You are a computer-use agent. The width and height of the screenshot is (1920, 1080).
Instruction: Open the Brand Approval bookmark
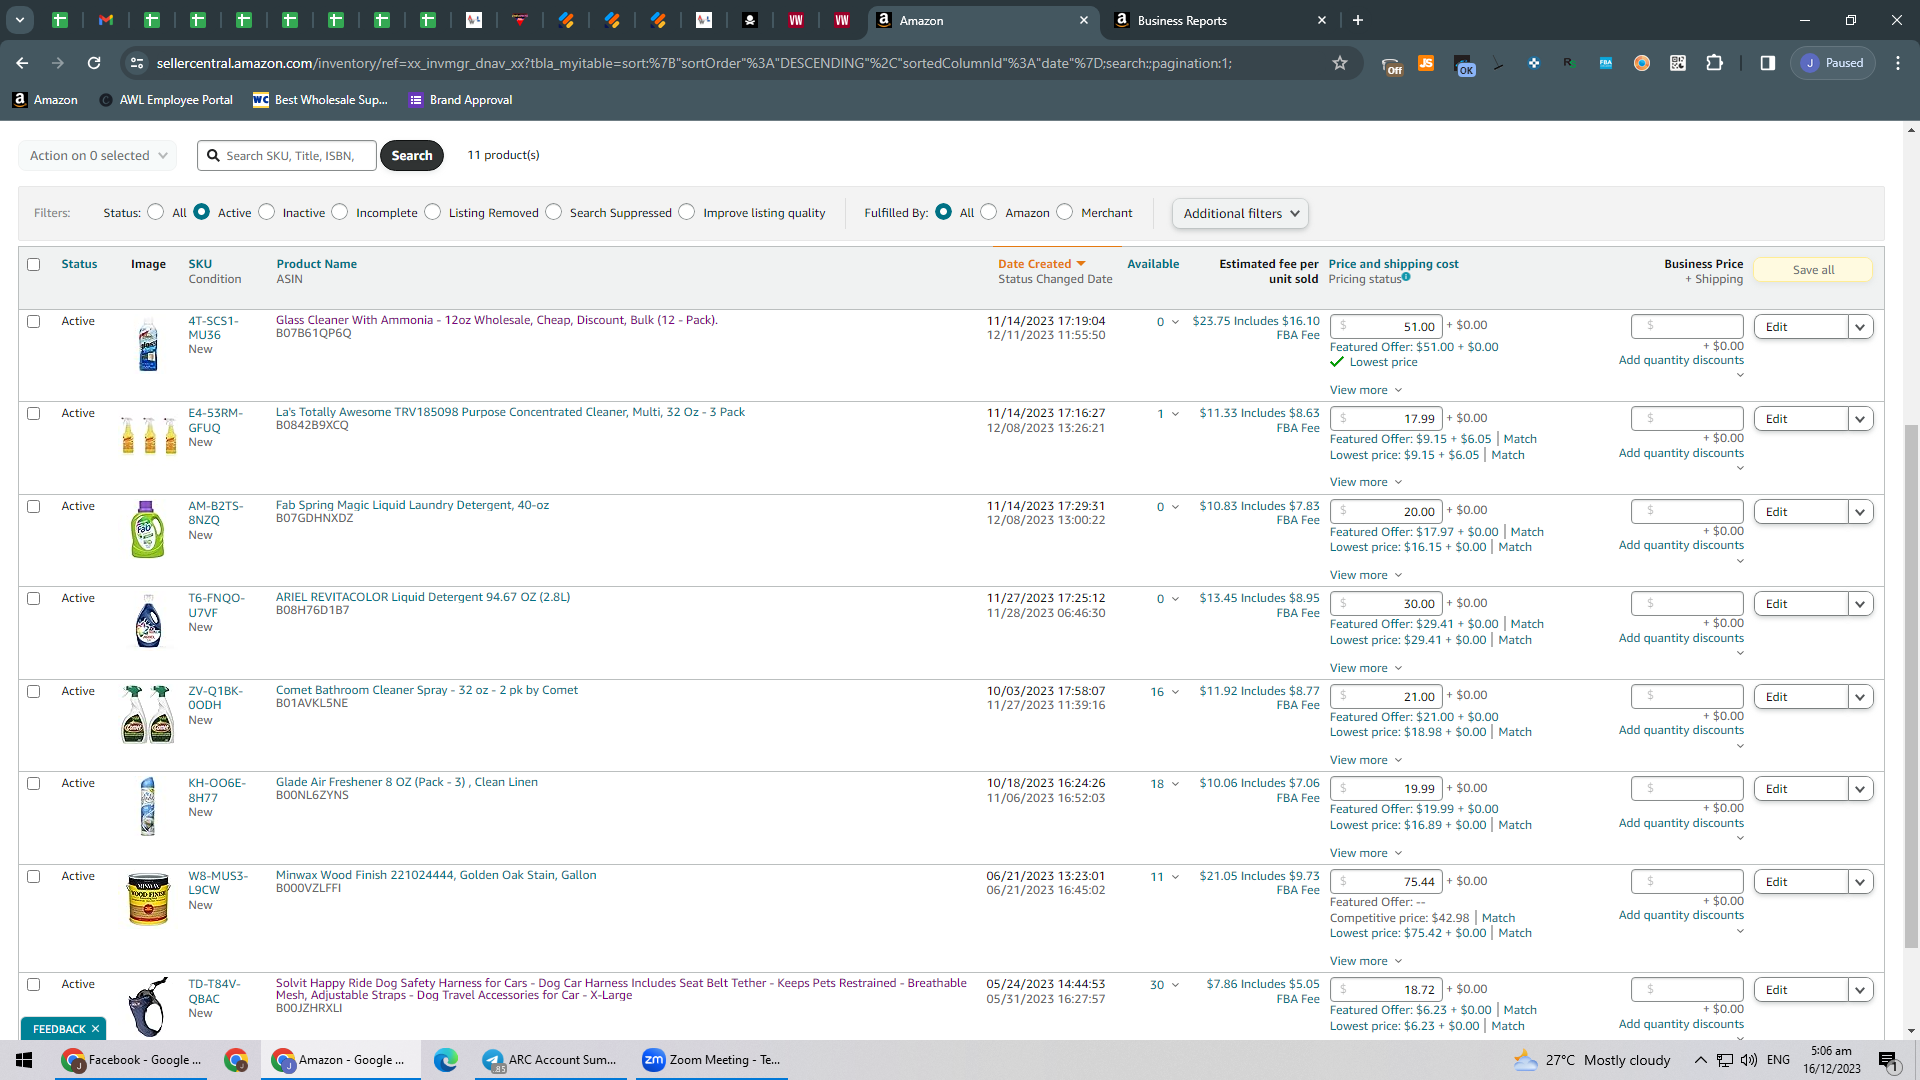(x=461, y=100)
